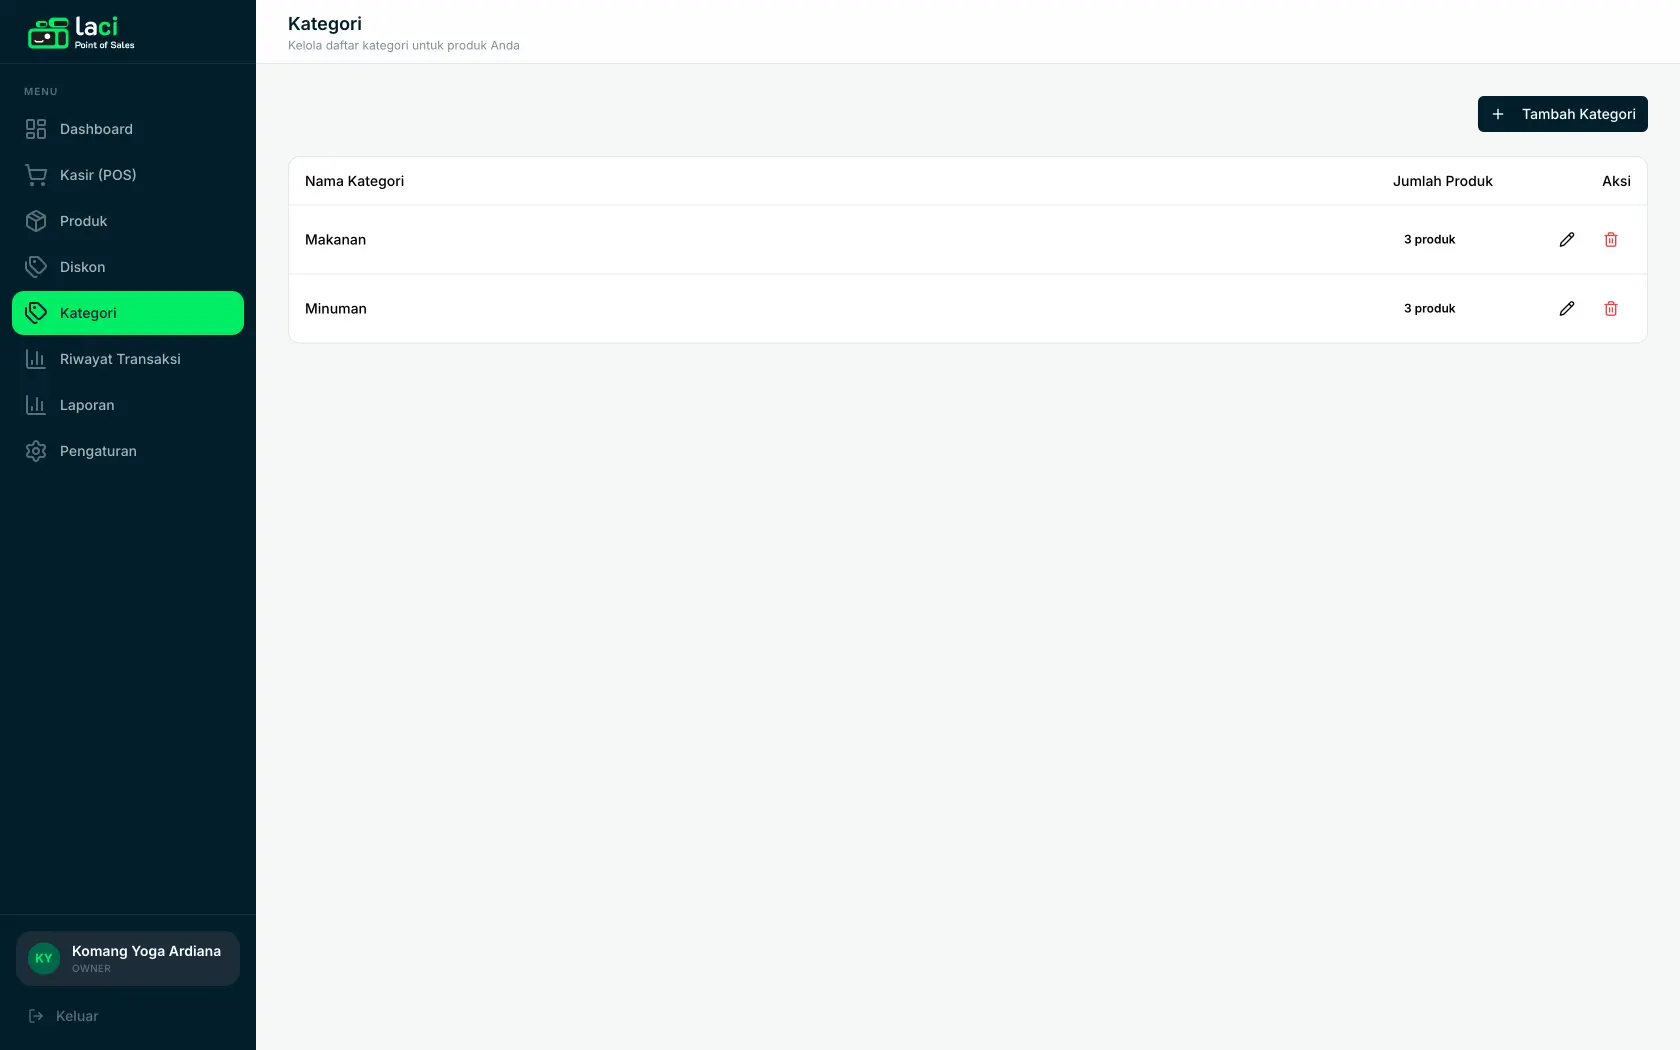
Task: Click Keluar to log out
Action: pos(128,1016)
